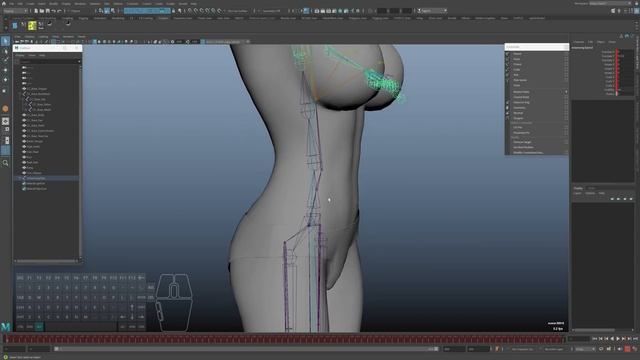Click the orange round icon in left toolbox
Screen dimensions: 640x360
(x=5, y=109)
